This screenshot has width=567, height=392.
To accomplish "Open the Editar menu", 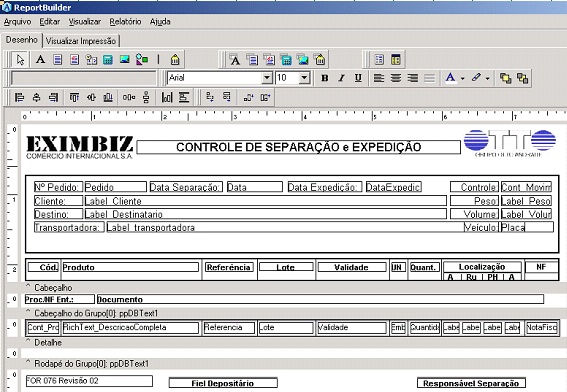I will tap(50, 22).
